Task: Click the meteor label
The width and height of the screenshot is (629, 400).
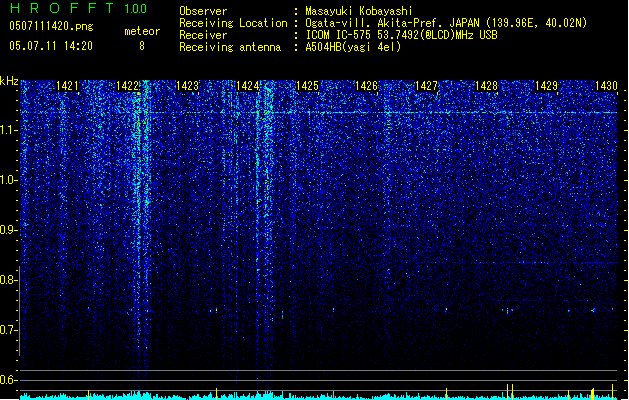Action: pos(142,31)
